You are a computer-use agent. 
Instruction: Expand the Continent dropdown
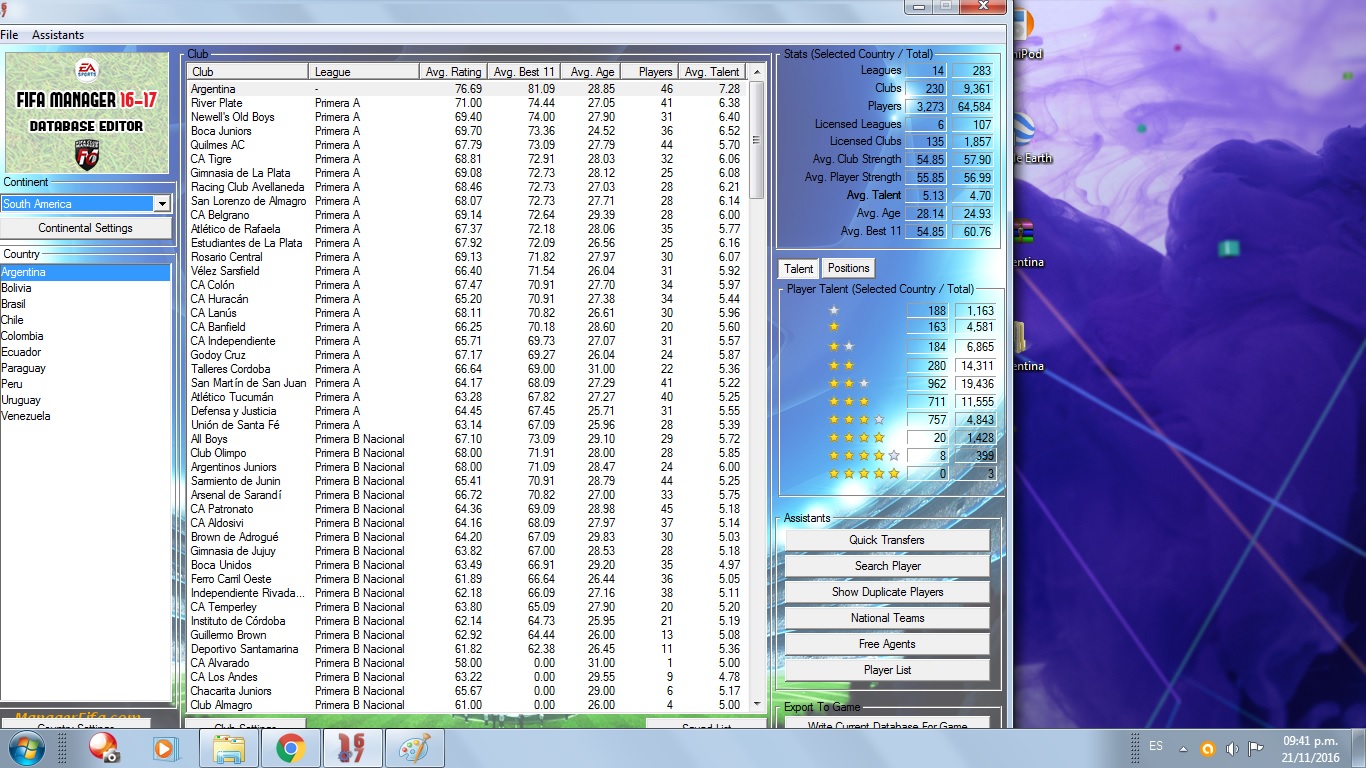click(x=162, y=204)
